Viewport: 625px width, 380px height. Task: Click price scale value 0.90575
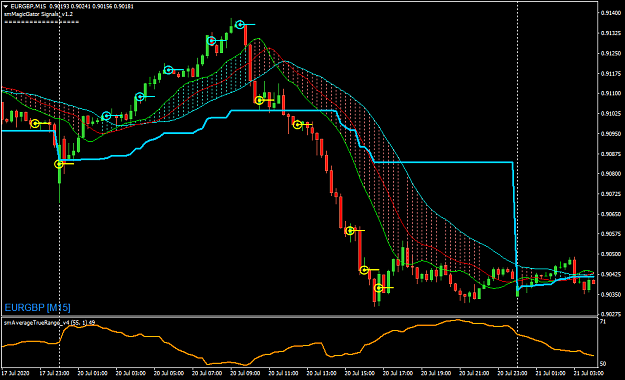pyautogui.click(x=611, y=234)
